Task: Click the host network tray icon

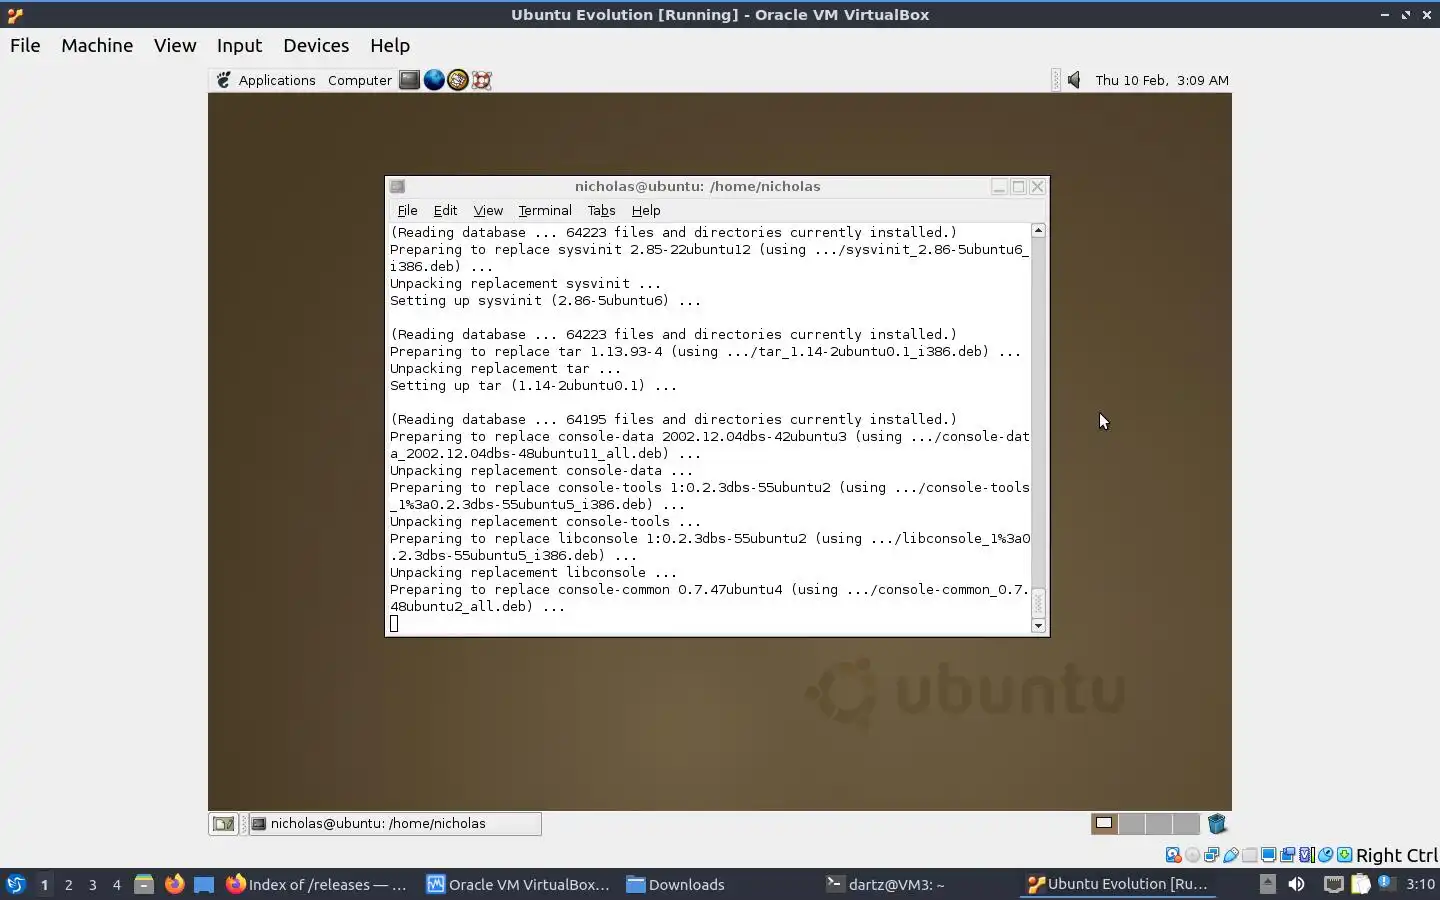Action: click(x=1333, y=884)
